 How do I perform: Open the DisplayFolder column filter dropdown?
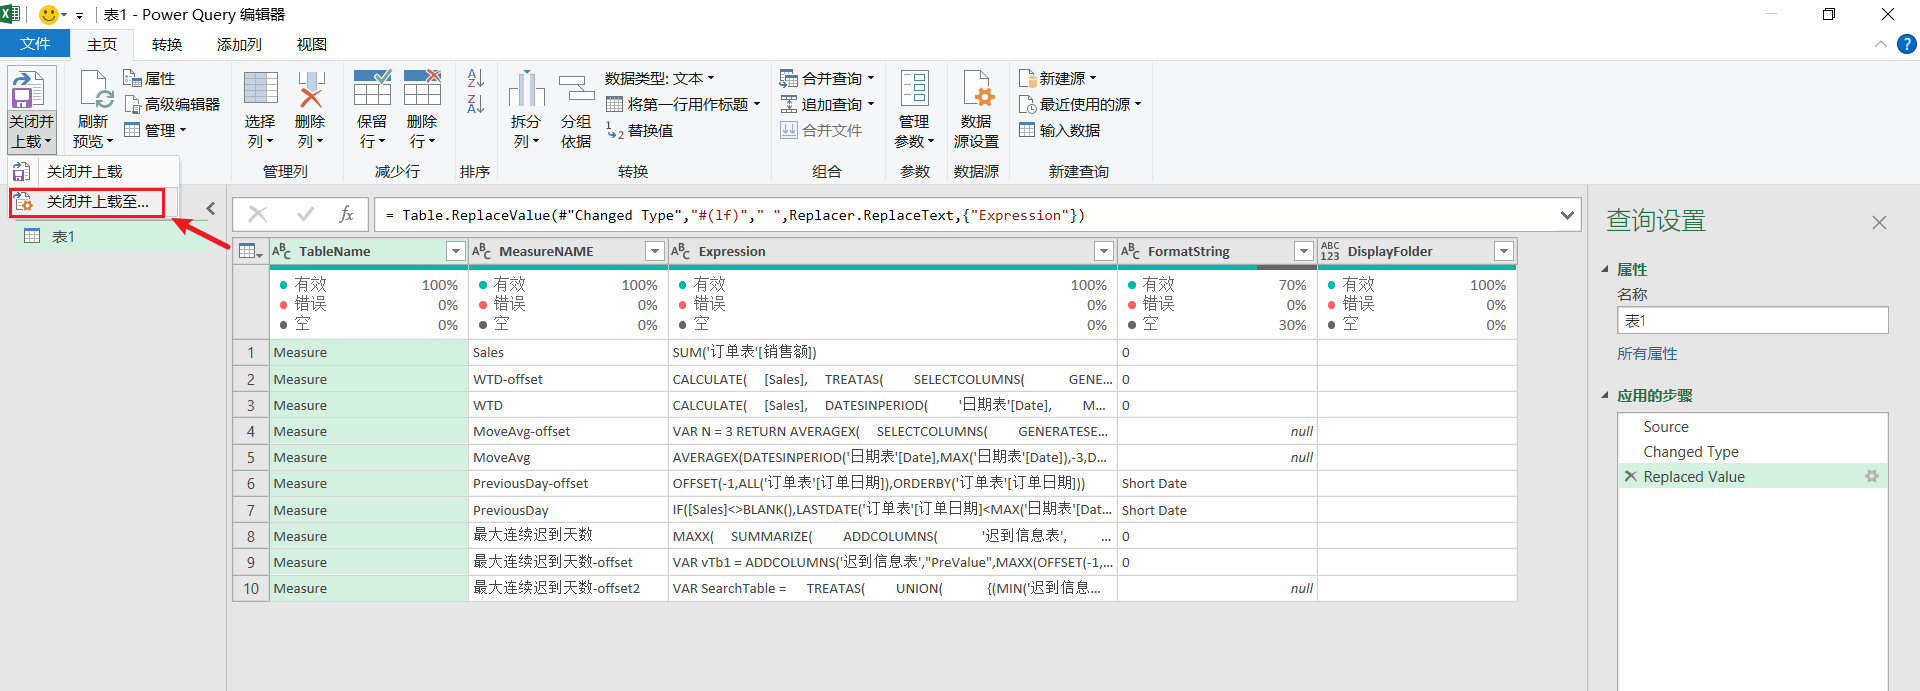tap(1504, 252)
